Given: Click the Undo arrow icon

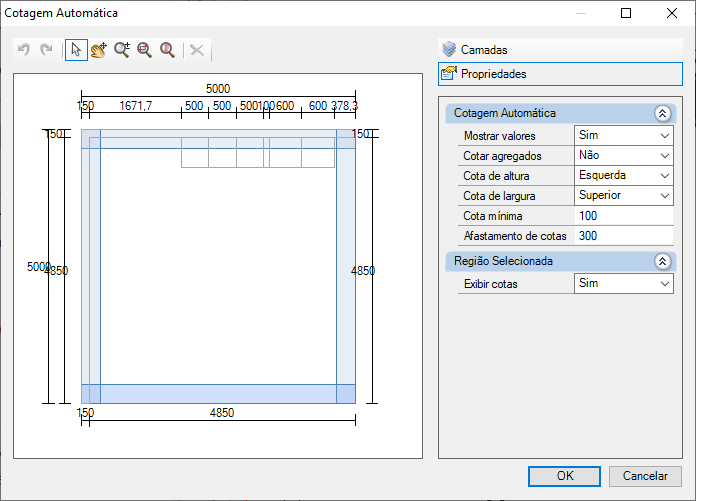Looking at the screenshot, I should (24, 49).
